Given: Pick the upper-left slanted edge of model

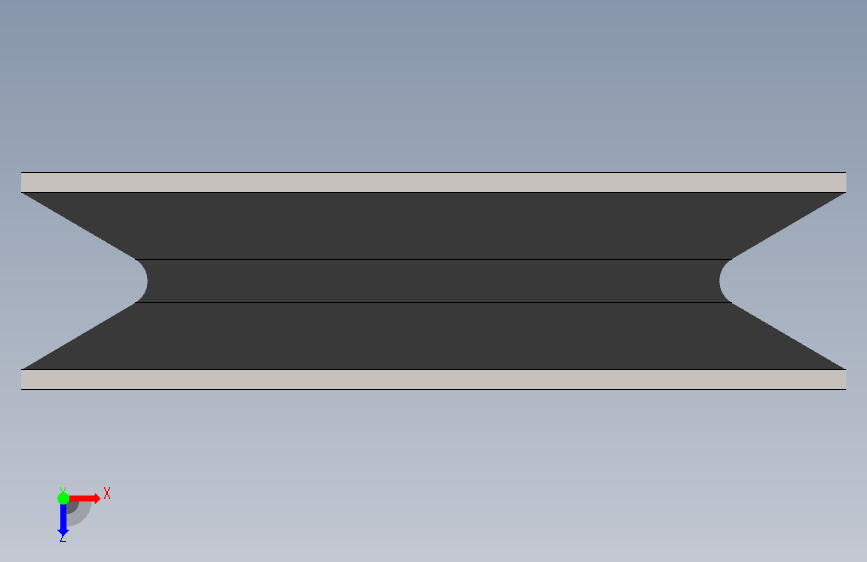Looking at the screenshot, I should click(x=79, y=226).
